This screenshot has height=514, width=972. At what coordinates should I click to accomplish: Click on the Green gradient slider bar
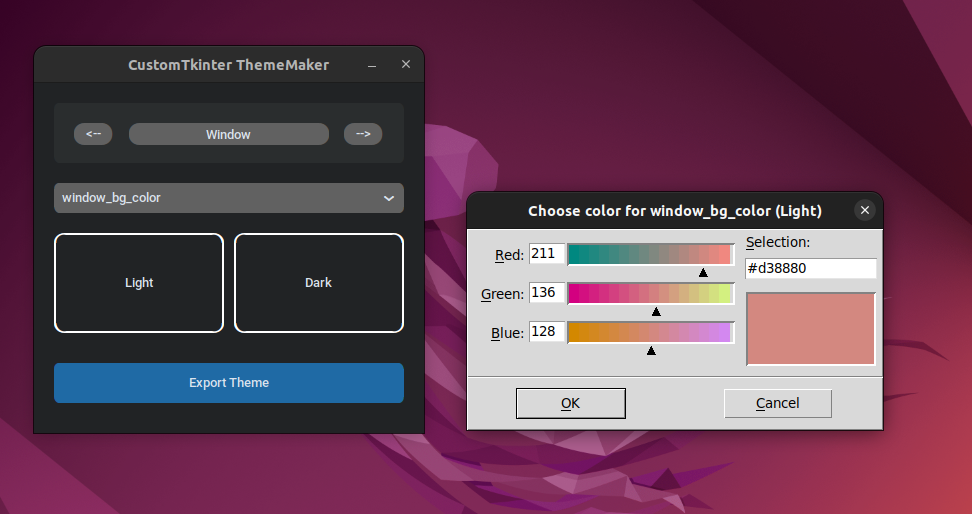[x=650, y=293]
